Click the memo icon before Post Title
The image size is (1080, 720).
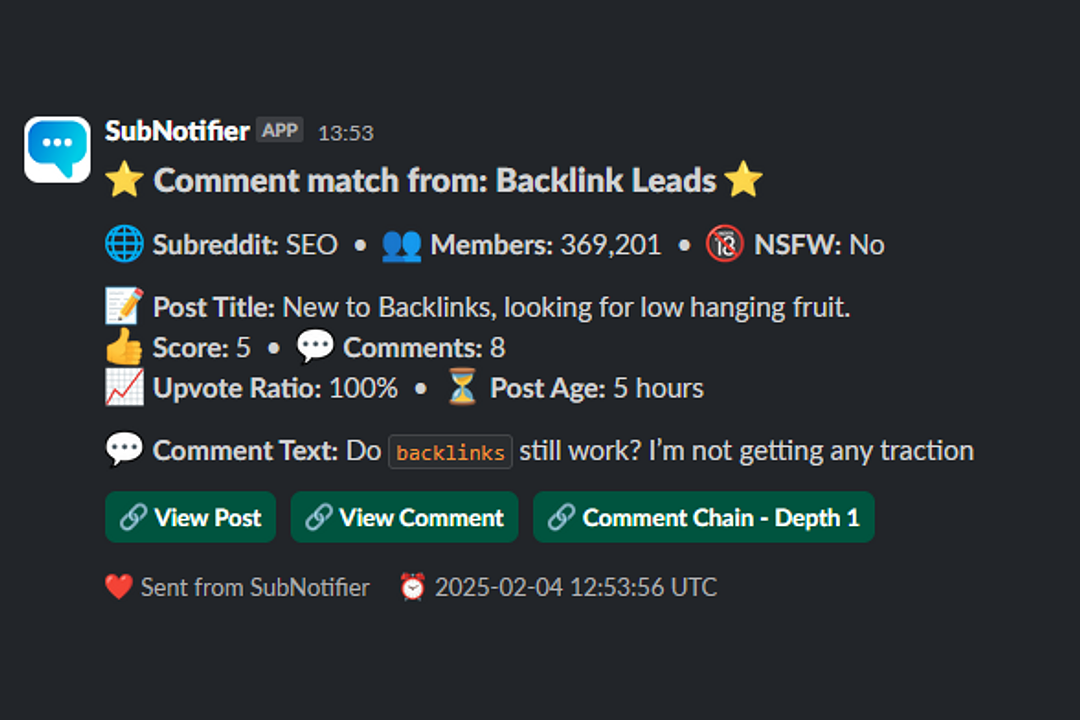click(123, 305)
